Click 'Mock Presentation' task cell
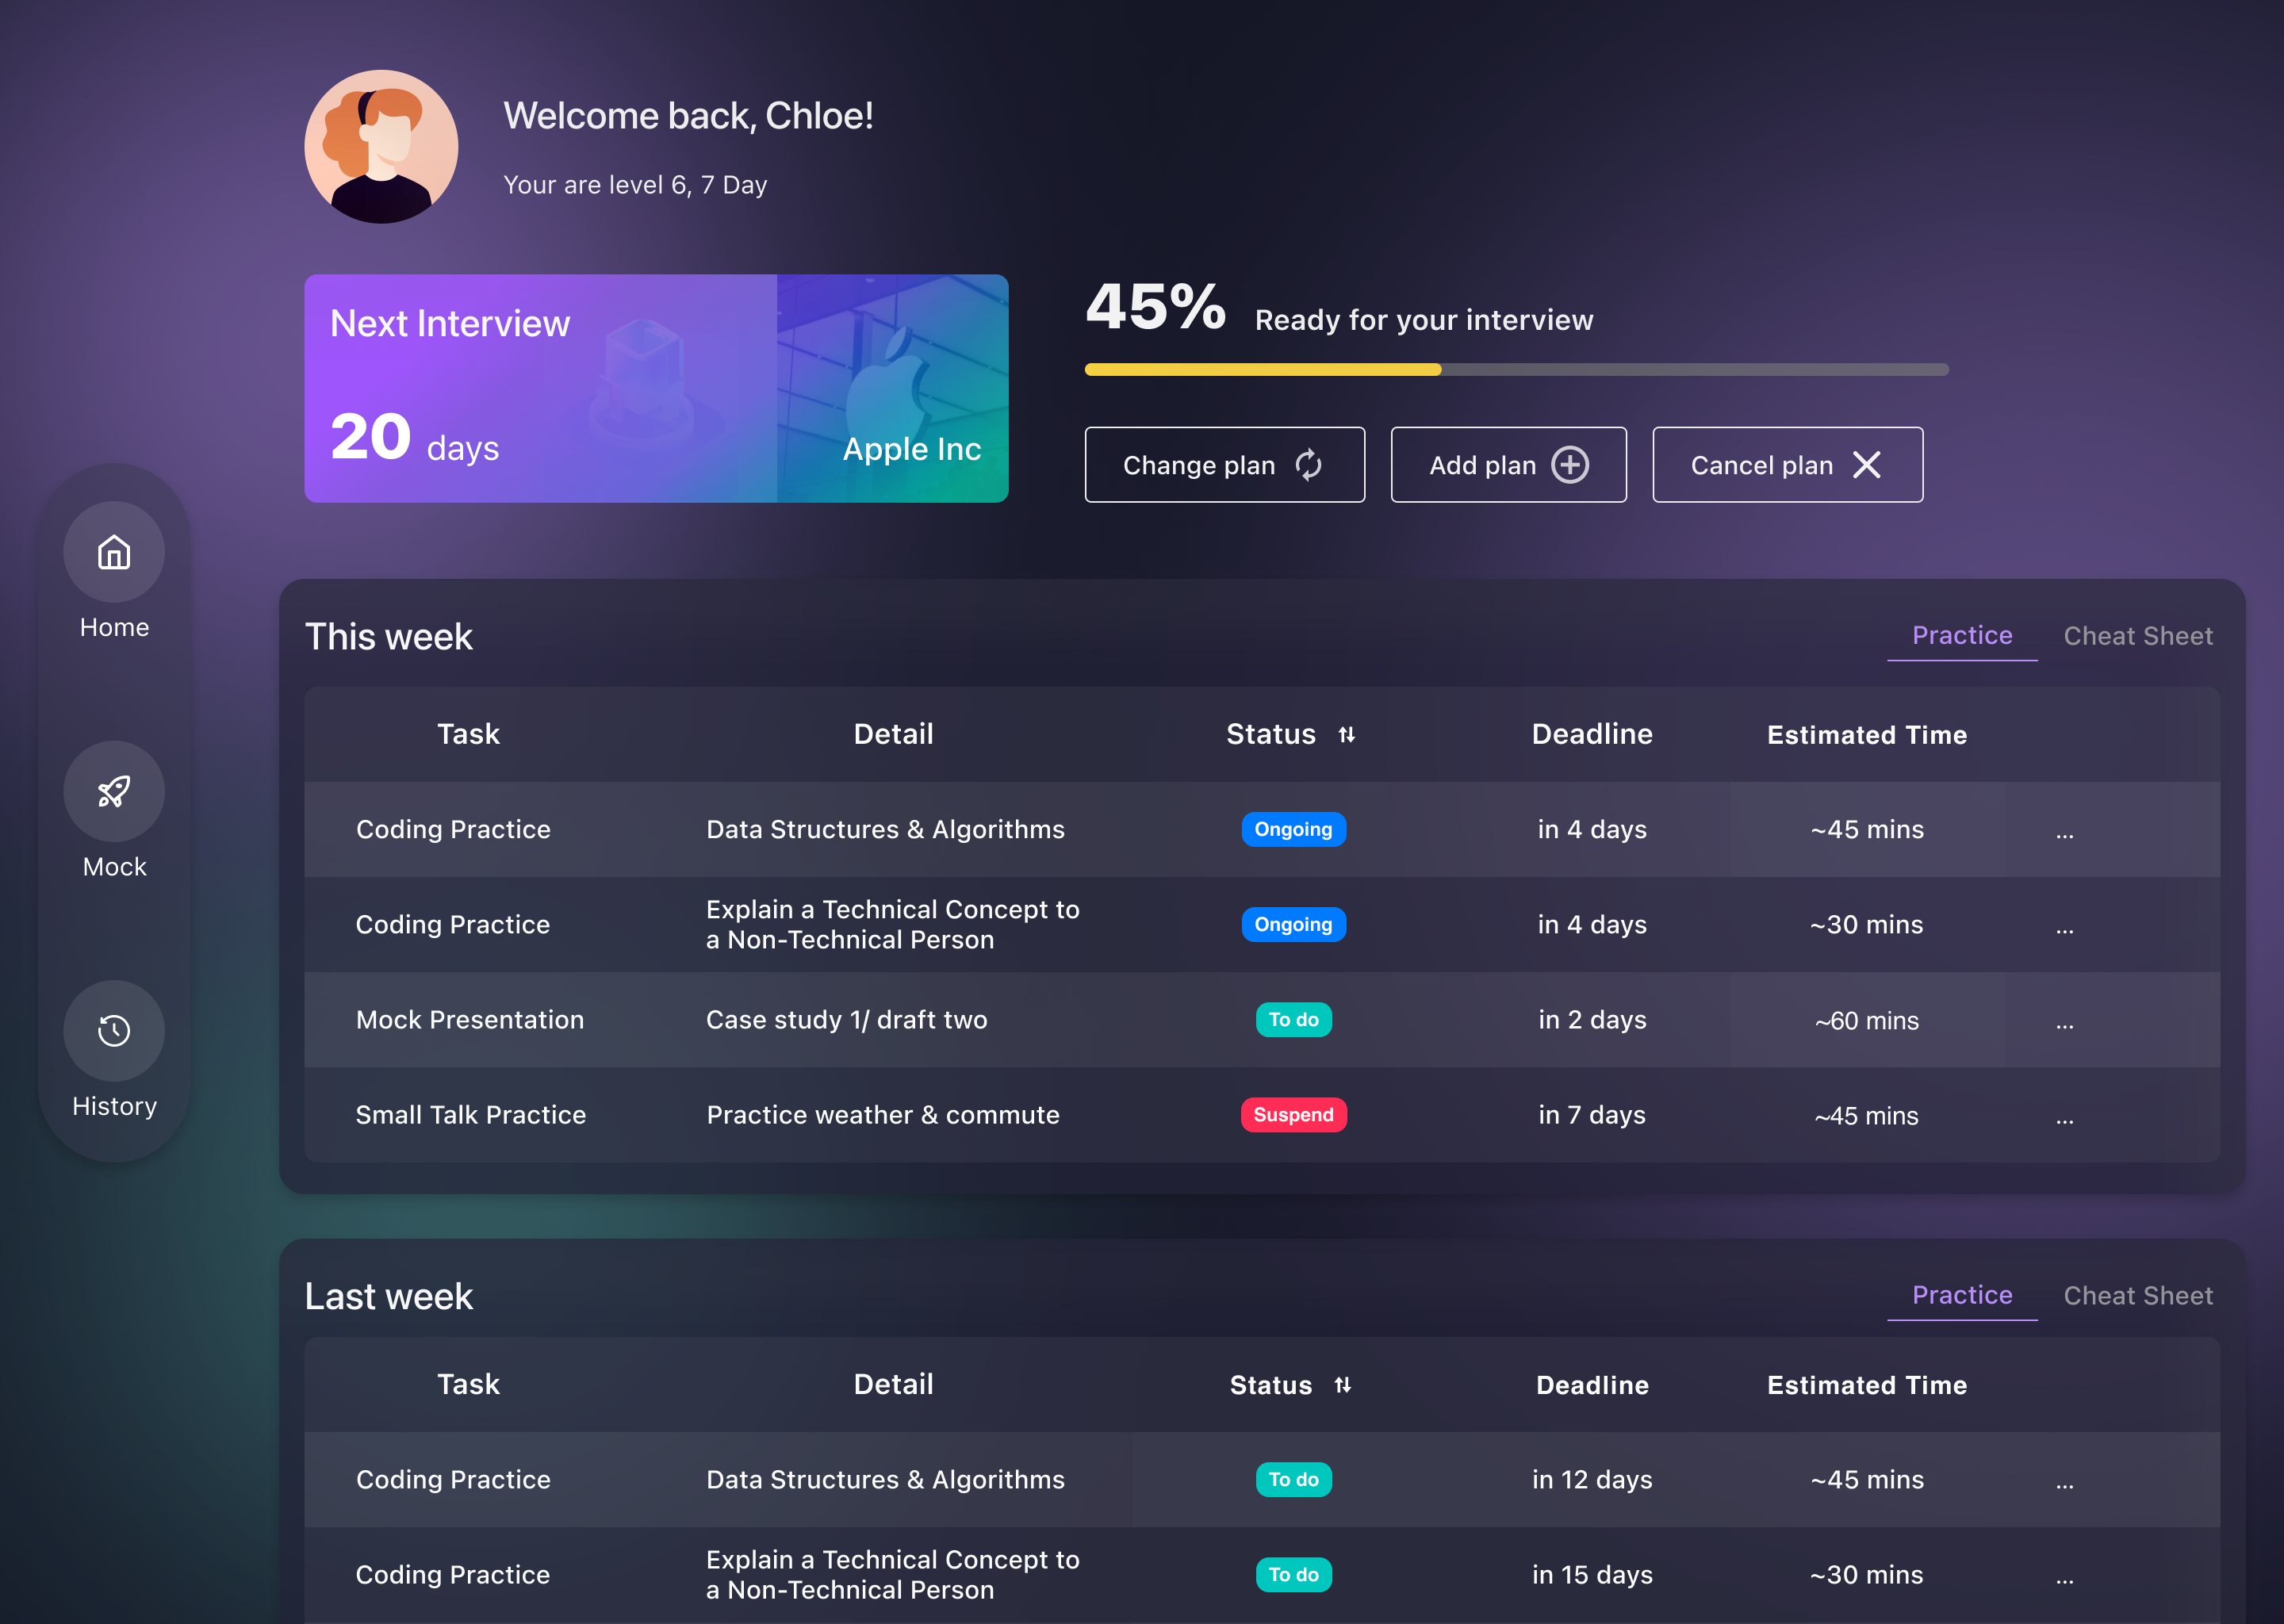This screenshot has width=2284, height=1624. pyautogui.click(x=470, y=1020)
